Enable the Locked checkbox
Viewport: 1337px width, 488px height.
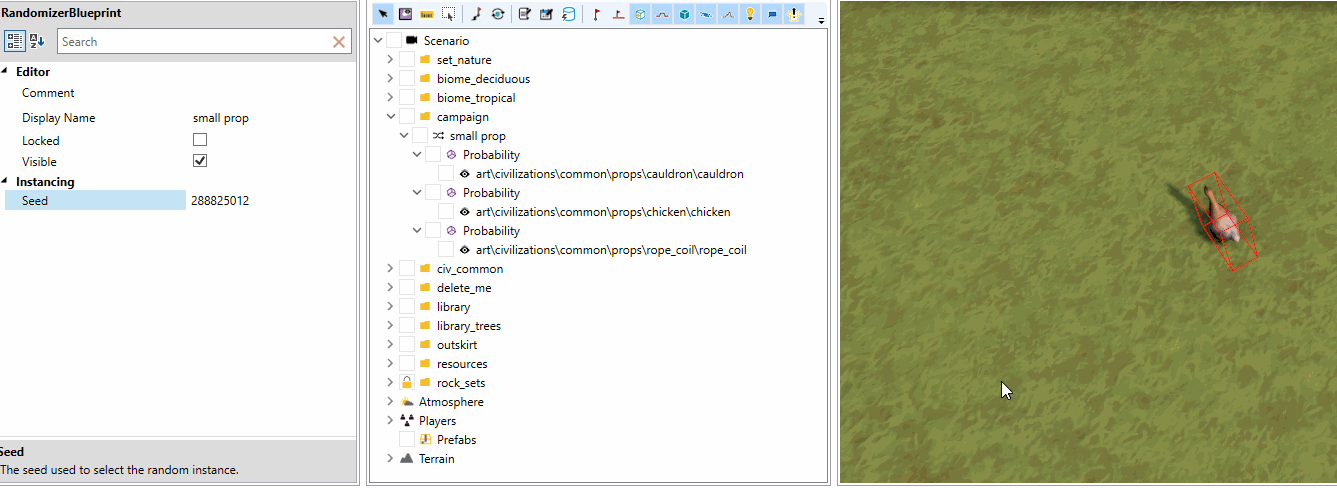[200, 140]
